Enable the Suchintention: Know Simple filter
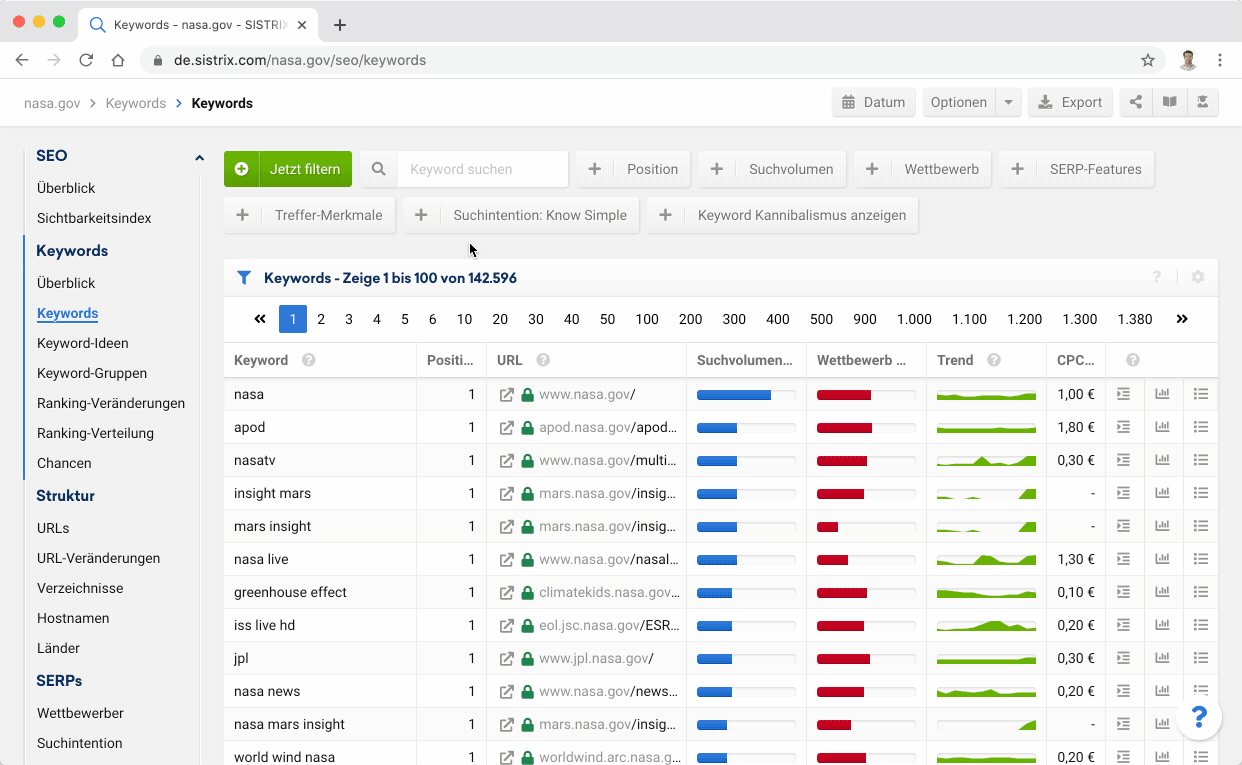Viewport: 1242px width, 765px height. [520, 215]
